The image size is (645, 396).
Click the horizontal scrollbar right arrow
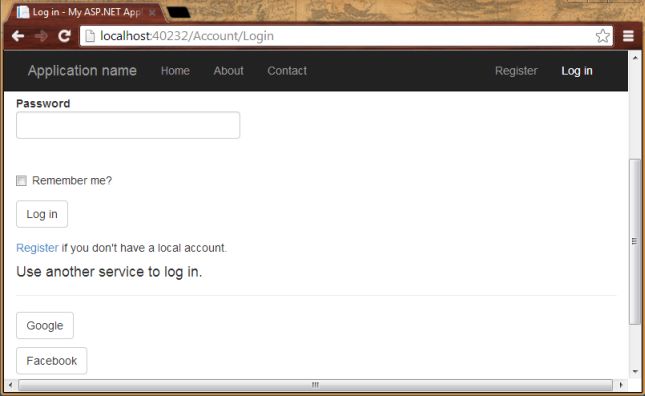(621, 385)
